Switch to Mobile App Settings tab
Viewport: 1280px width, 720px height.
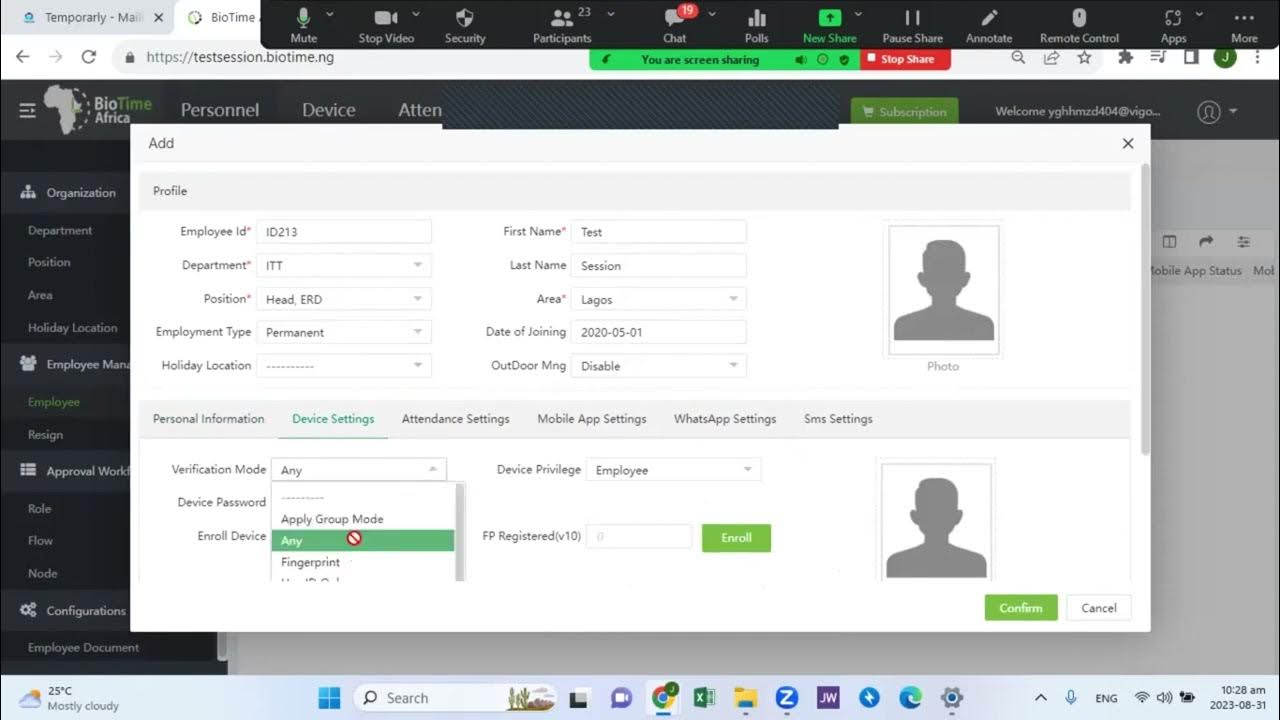point(592,419)
